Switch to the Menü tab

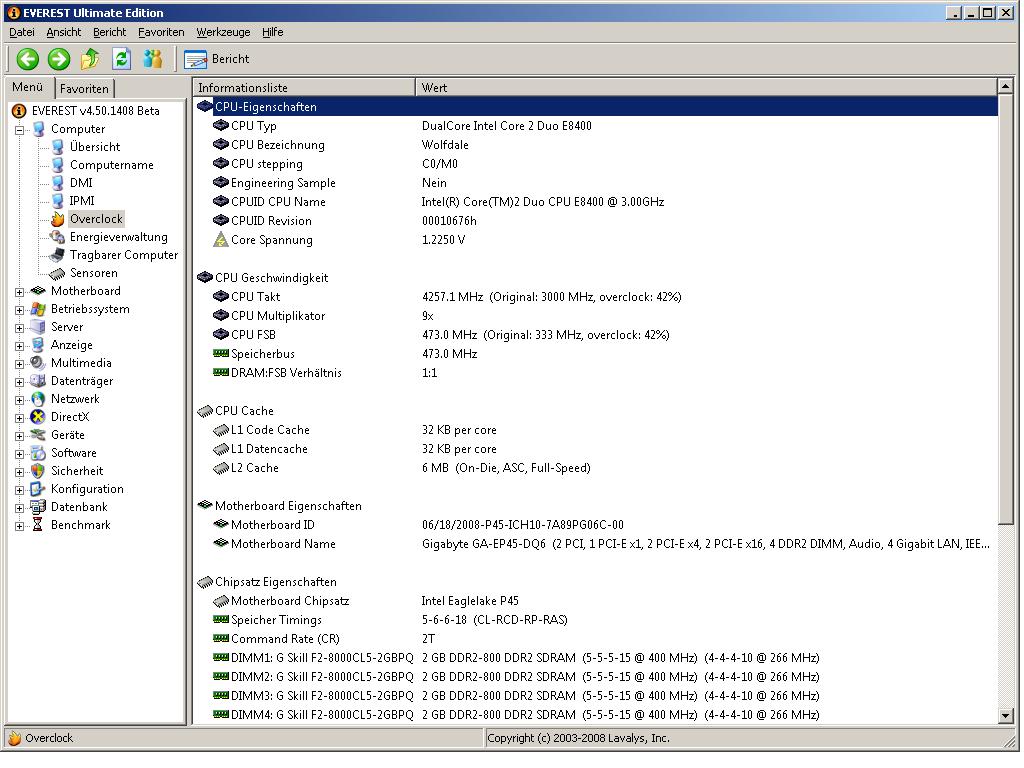tap(27, 88)
